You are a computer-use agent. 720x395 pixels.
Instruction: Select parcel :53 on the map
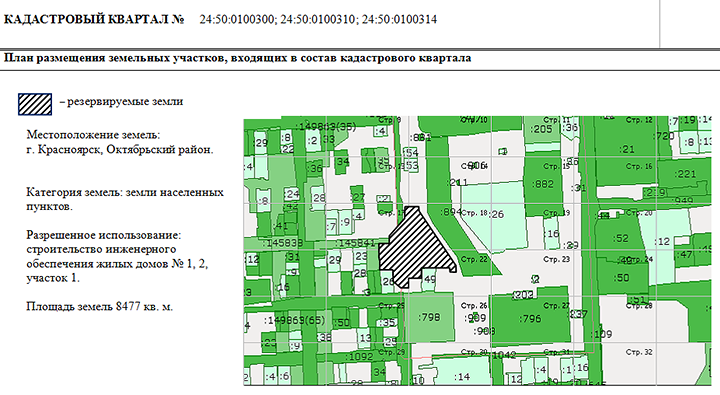[x=411, y=165]
